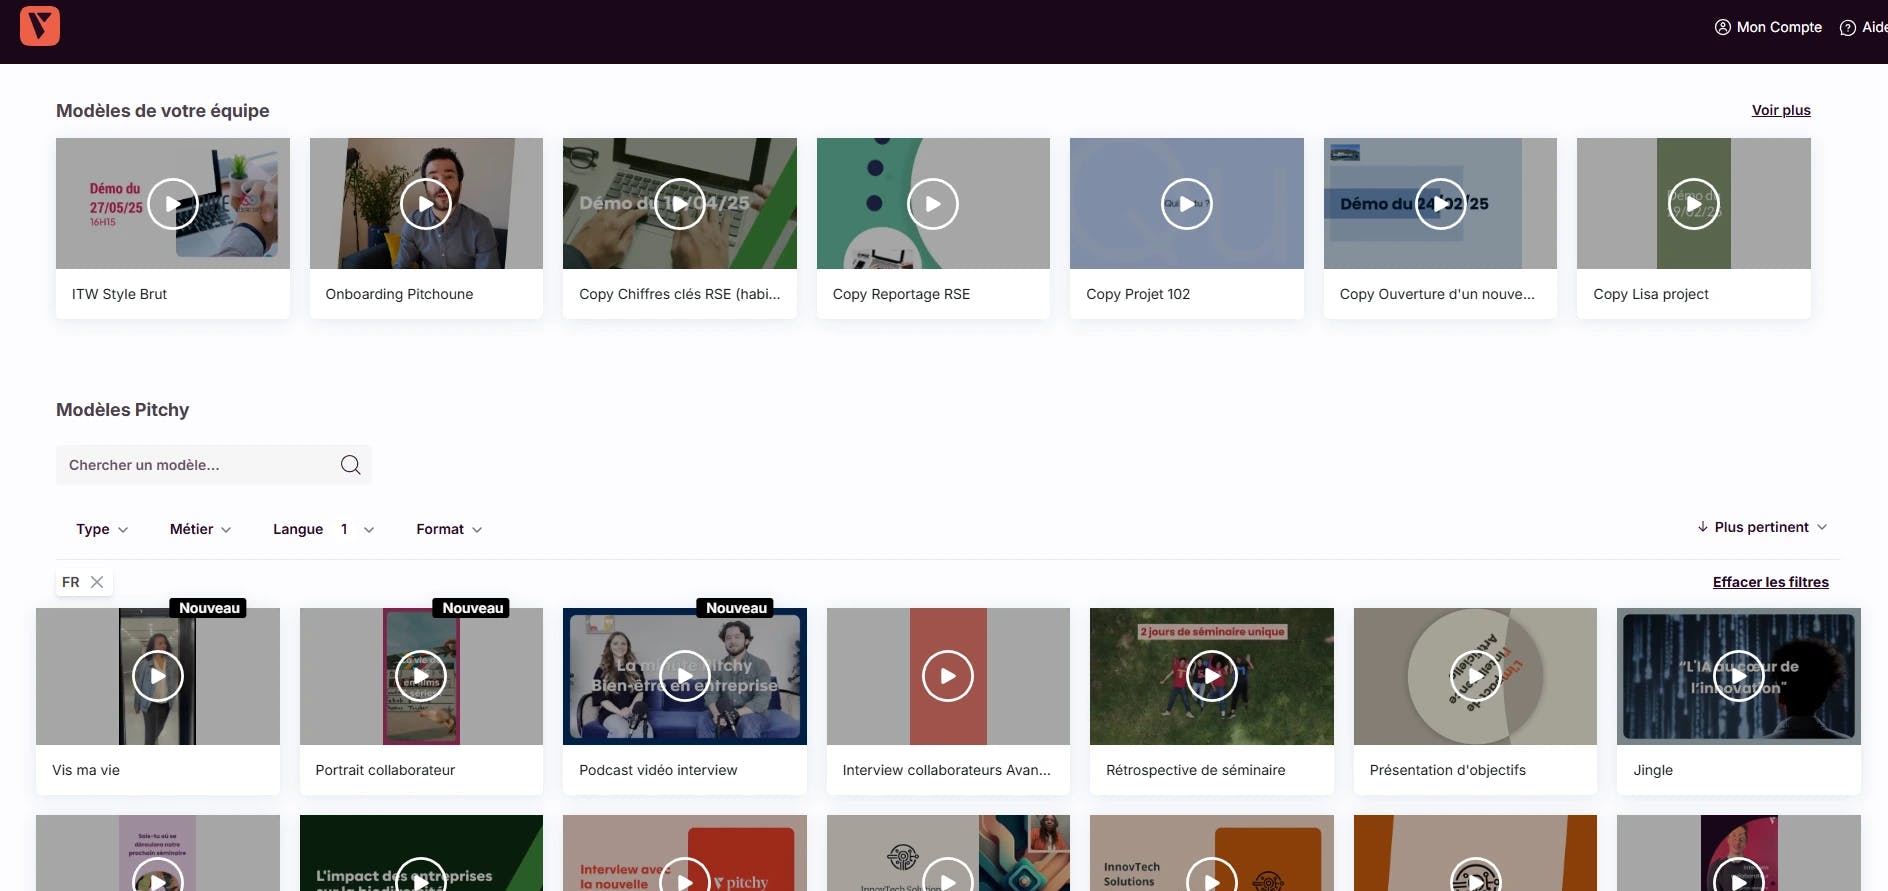Screen dimensions: 1888x891
Task: Play the Copy Reportage RSE preview
Action: pyautogui.click(x=933, y=204)
